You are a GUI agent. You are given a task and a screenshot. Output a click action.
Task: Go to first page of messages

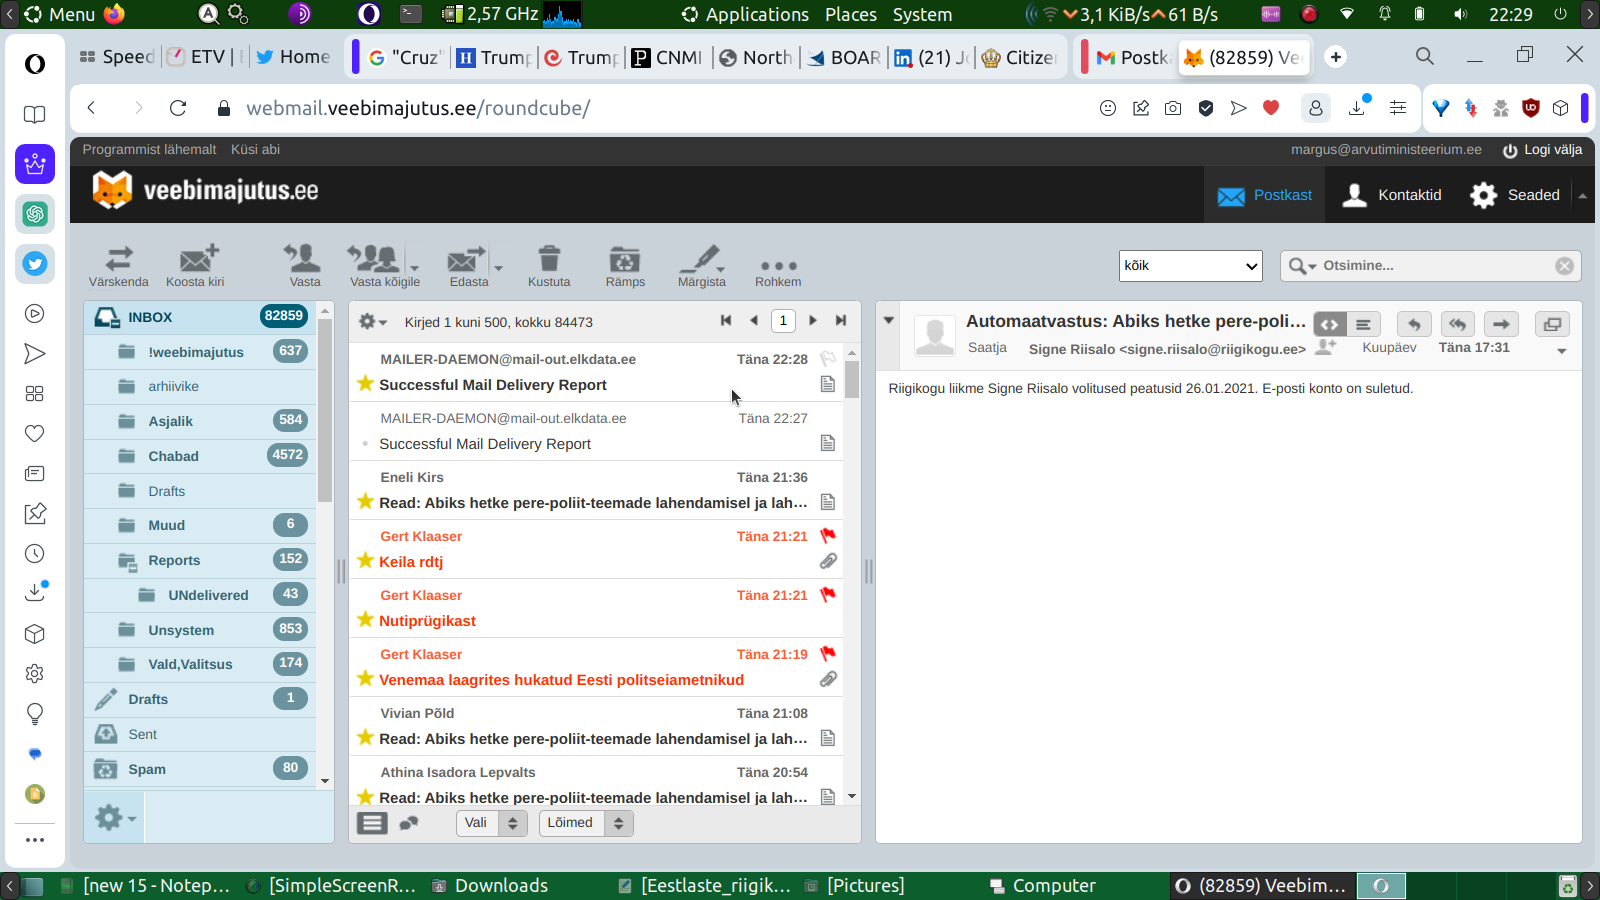click(726, 320)
